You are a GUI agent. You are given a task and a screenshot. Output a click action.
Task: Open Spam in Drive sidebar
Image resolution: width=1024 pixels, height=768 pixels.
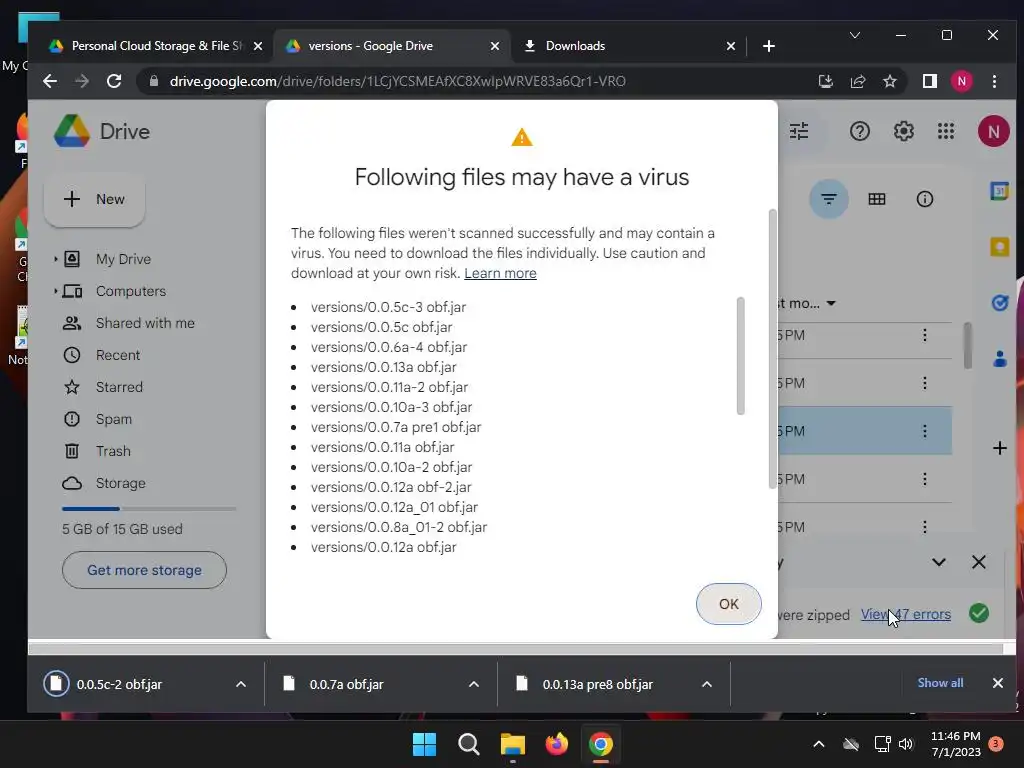(x=114, y=419)
